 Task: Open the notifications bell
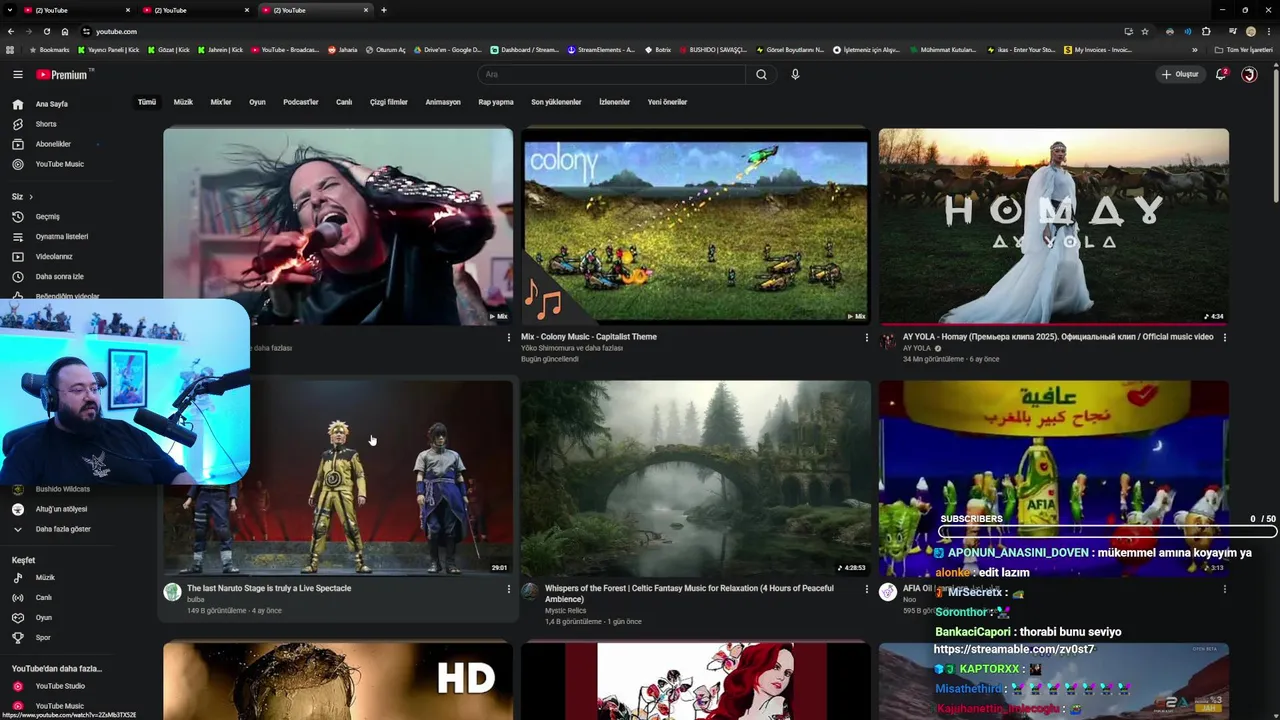point(1221,74)
